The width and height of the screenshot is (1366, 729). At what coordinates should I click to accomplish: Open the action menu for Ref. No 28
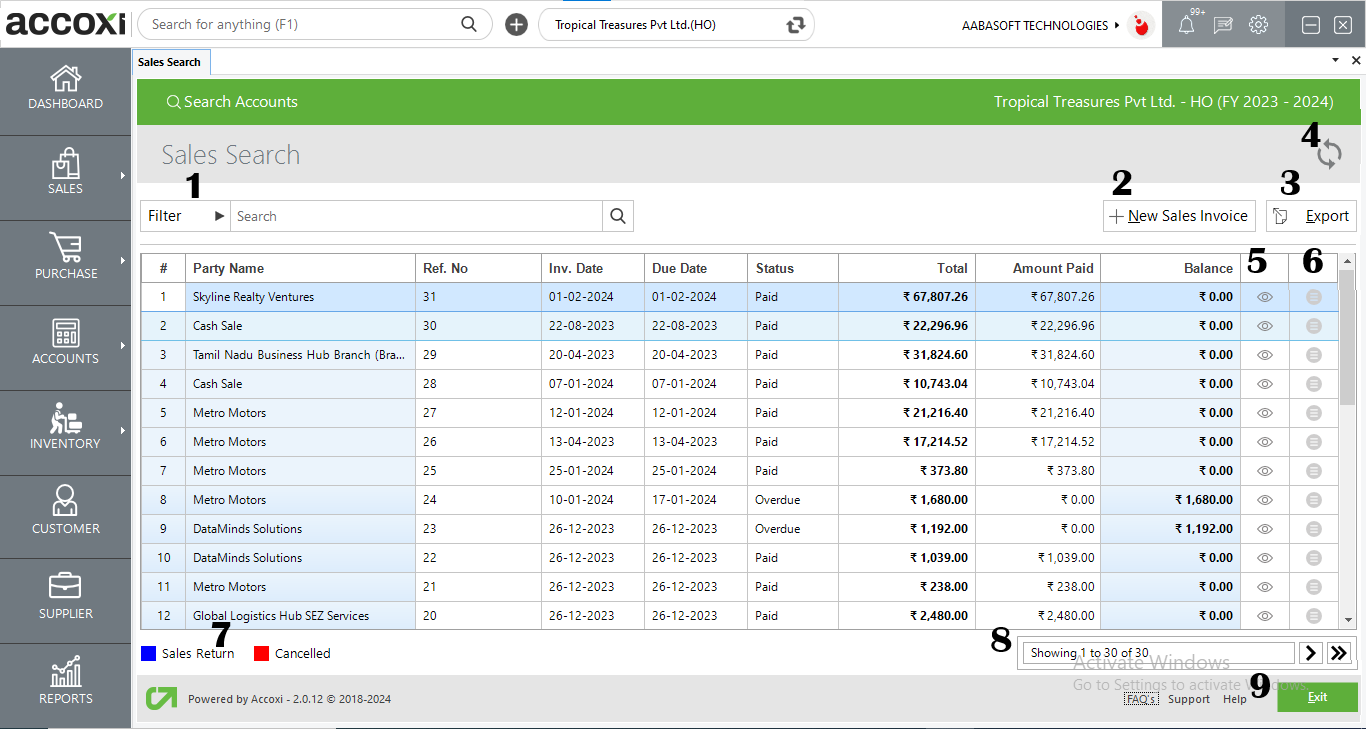coord(1314,384)
